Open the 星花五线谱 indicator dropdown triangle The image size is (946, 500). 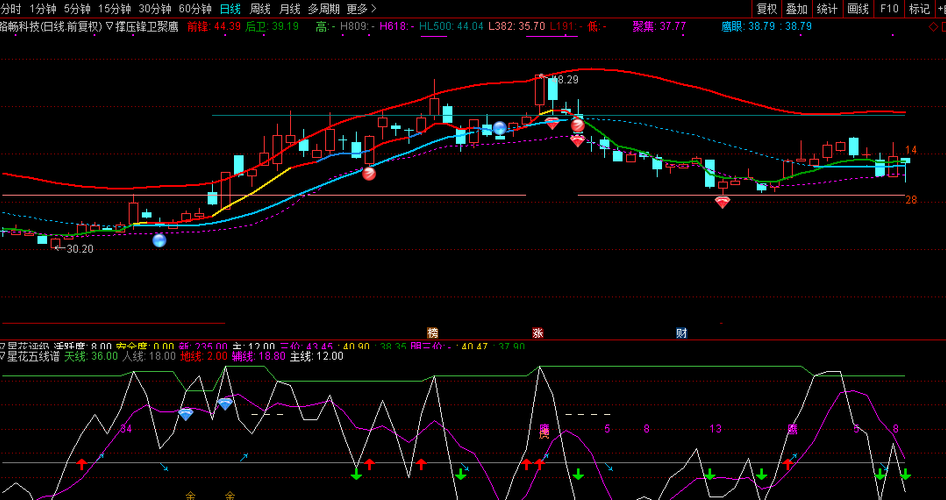coord(3,356)
